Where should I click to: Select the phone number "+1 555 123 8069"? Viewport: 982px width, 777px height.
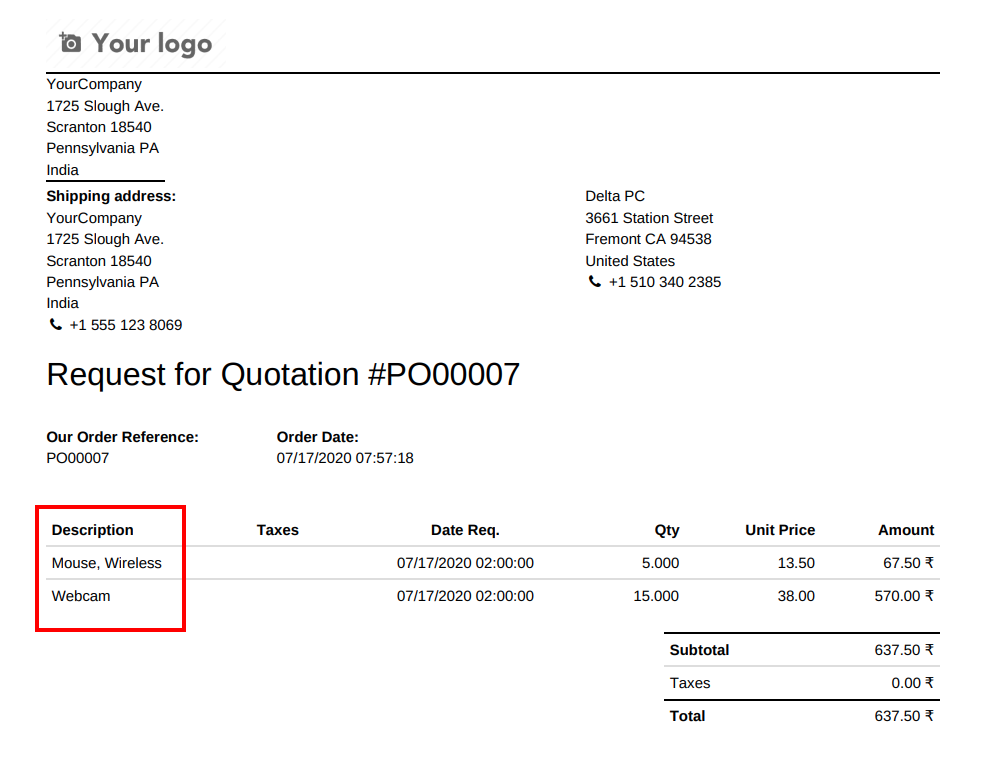tap(126, 325)
